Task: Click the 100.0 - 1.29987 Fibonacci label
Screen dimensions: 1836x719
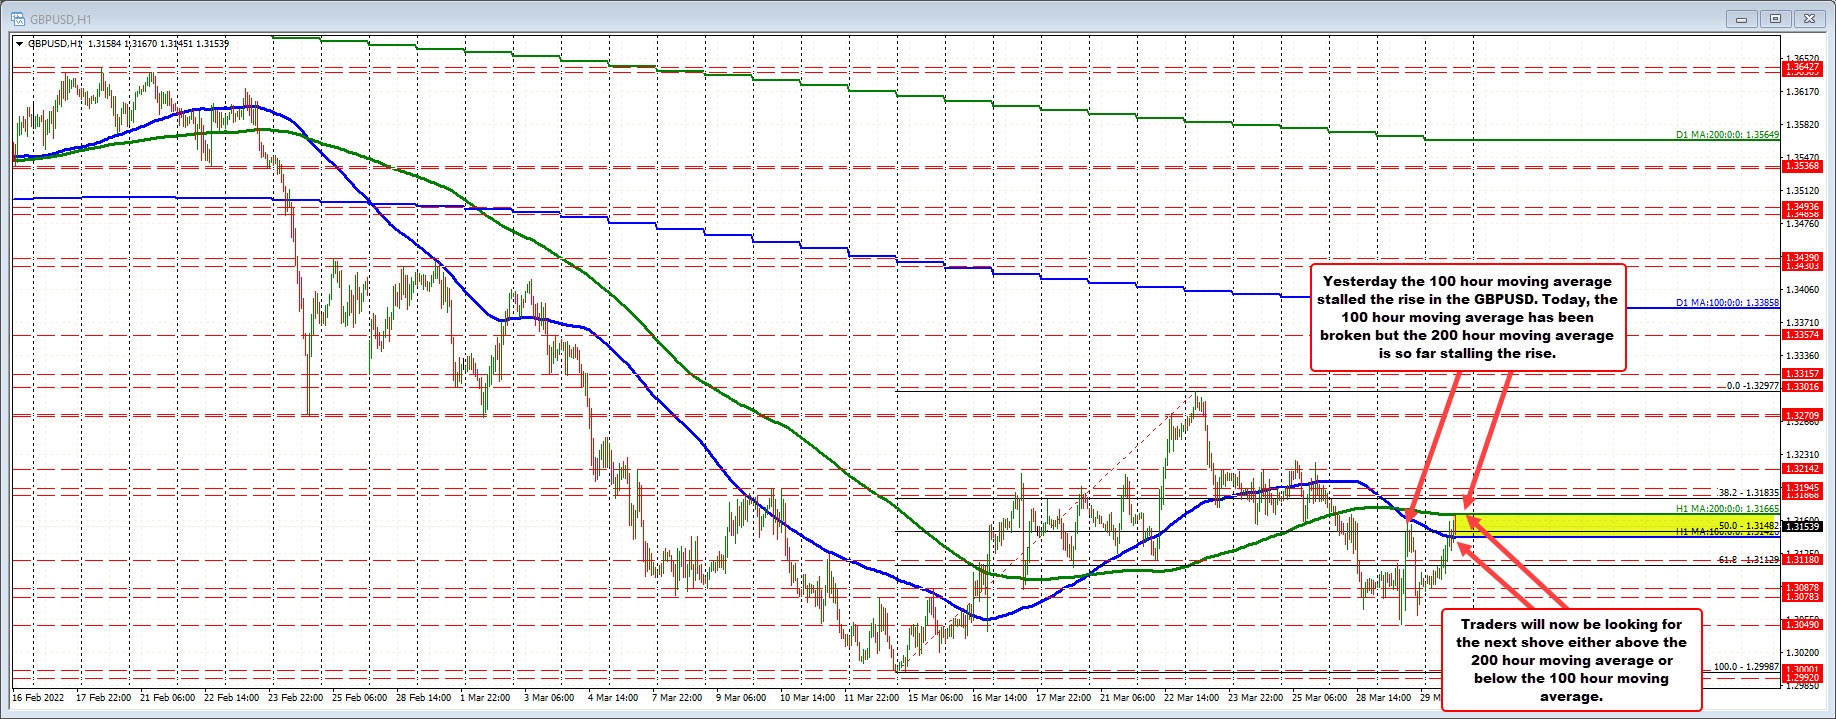Action: (x=1746, y=666)
